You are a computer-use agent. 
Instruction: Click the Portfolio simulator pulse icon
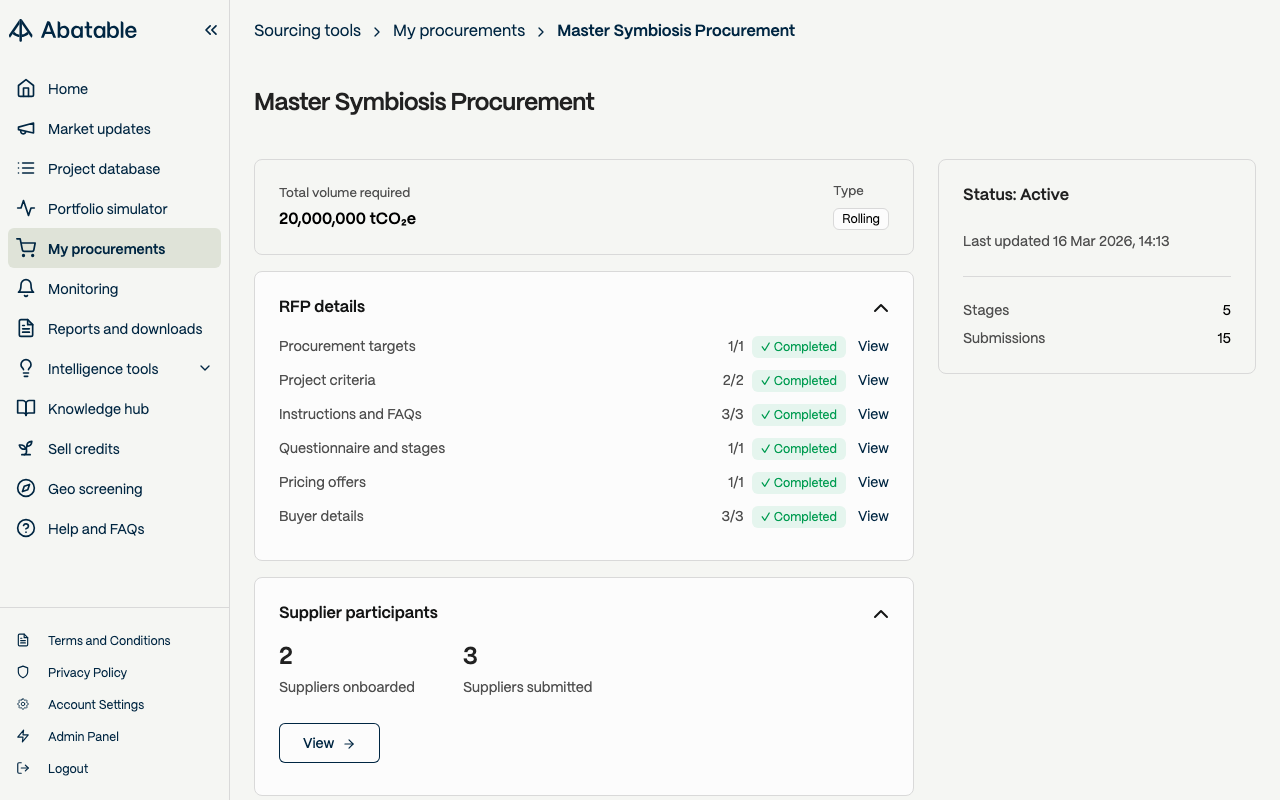point(27,209)
